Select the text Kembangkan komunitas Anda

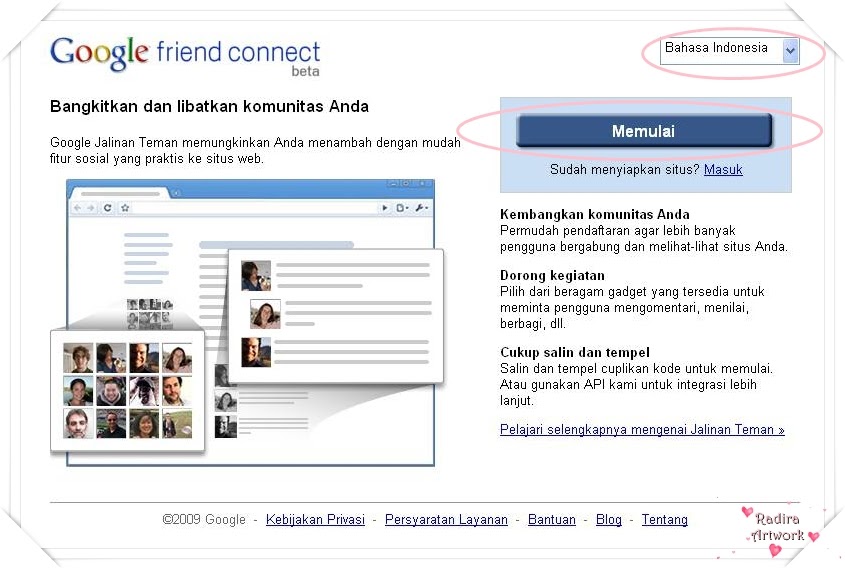594,214
